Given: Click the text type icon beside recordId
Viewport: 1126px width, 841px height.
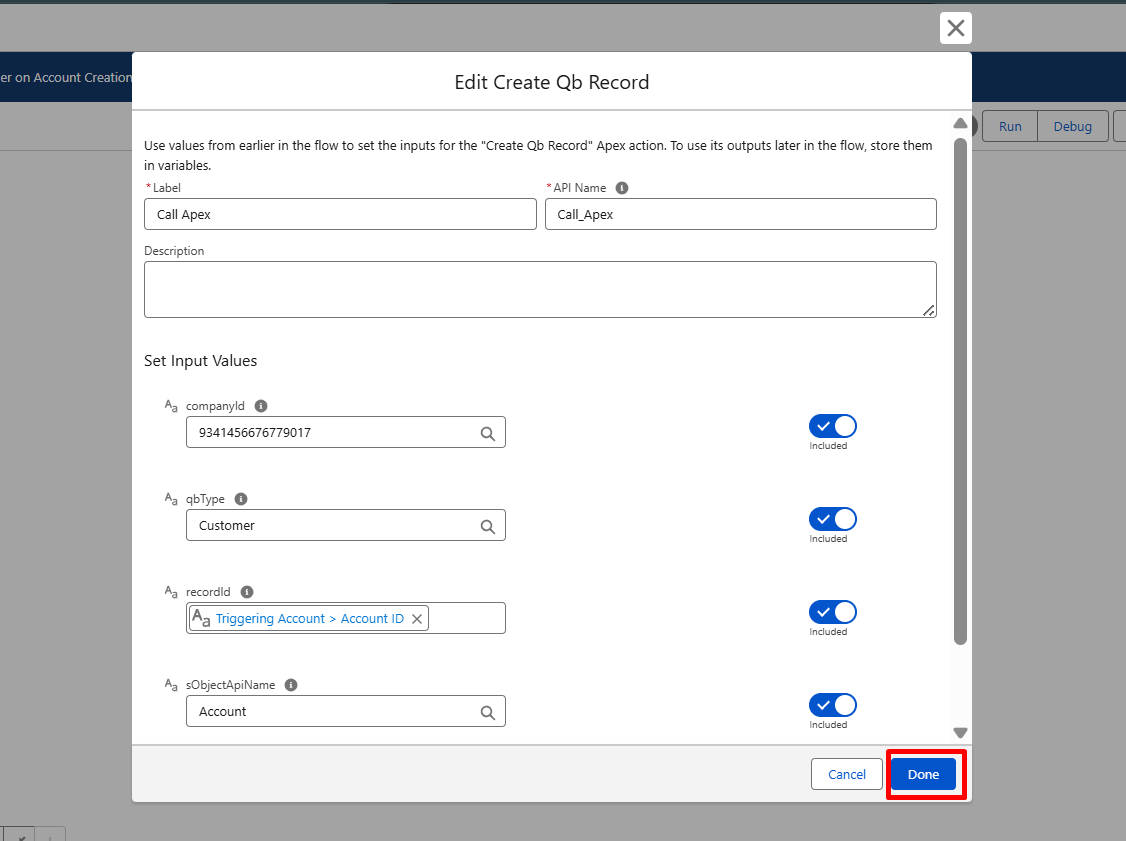Looking at the screenshot, I should 171,592.
